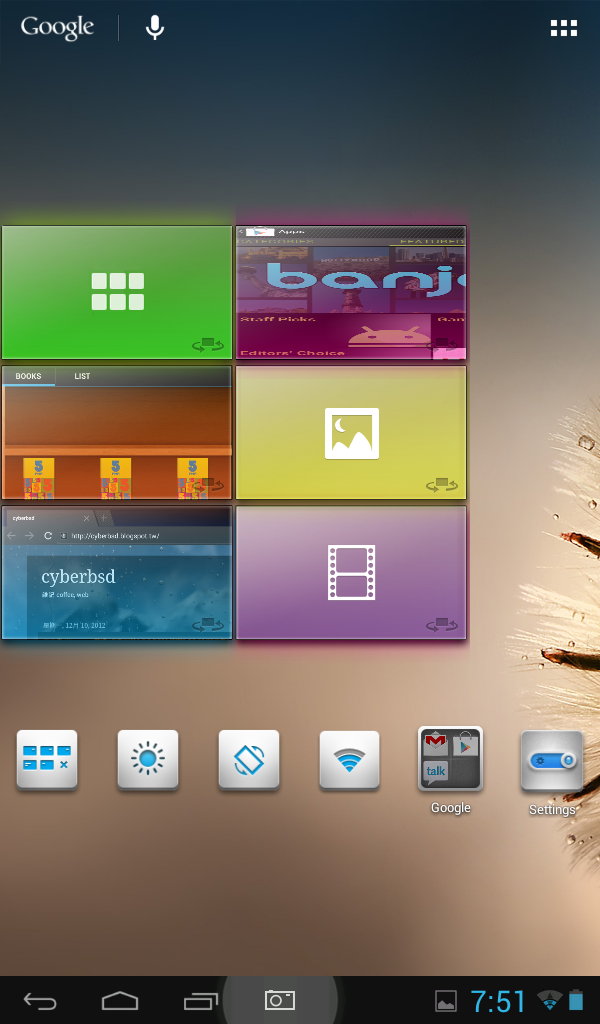Tap the Home navigation button
The height and width of the screenshot is (1024, 600).
tap(120, 1000)
